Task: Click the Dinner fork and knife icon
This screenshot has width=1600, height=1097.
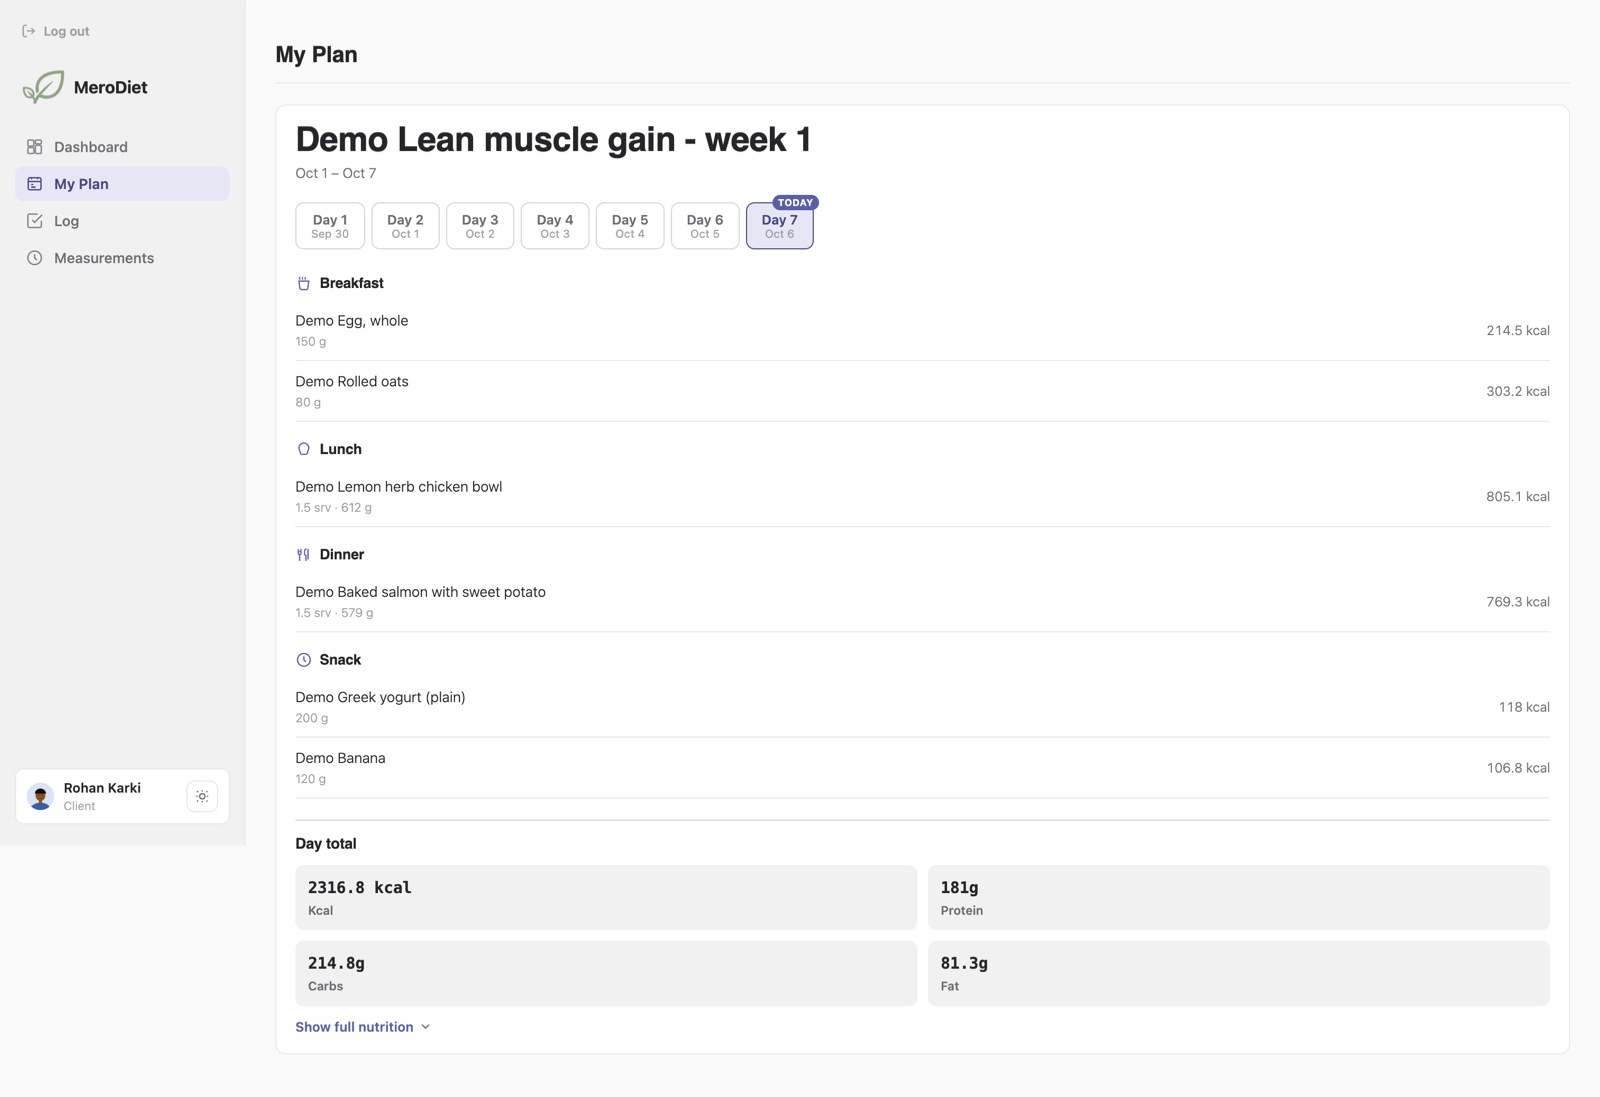Action: (x=304, y=555)
